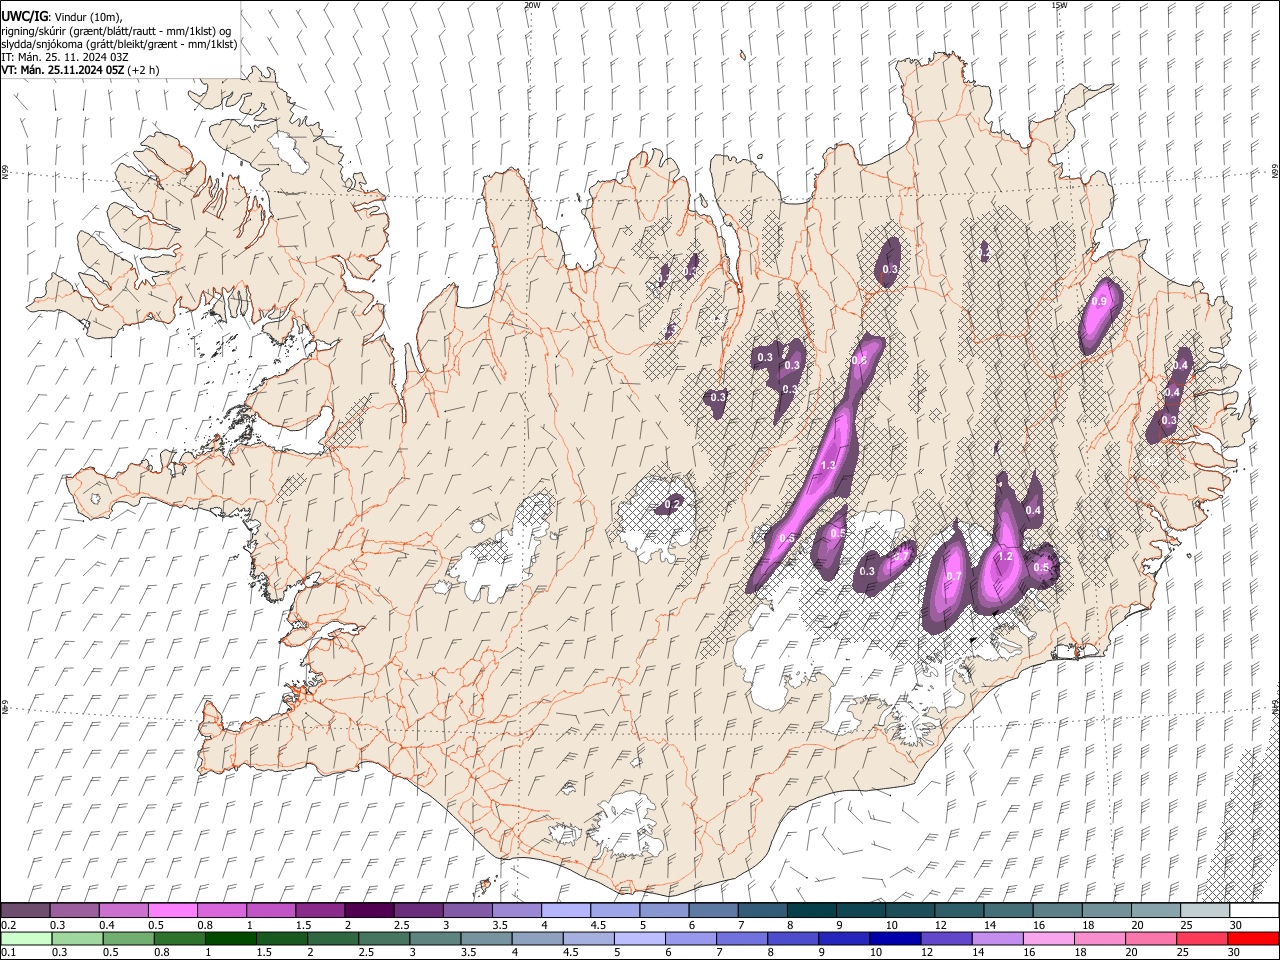Image resolution: width=1280 pixels, height=960 pixels.
Task: Click the dark plum 0.2 swatch in snow scale
Action: point(25,910)
